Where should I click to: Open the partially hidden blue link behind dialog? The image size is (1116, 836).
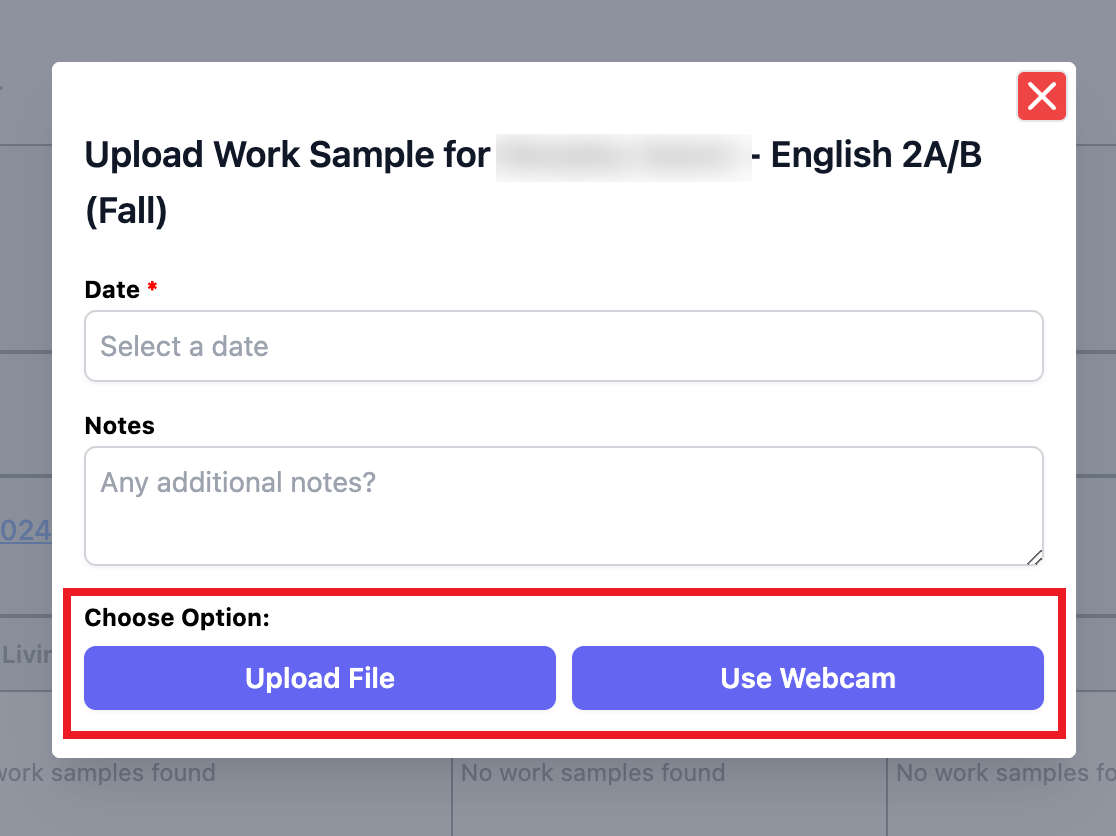[x=26, y=530]
